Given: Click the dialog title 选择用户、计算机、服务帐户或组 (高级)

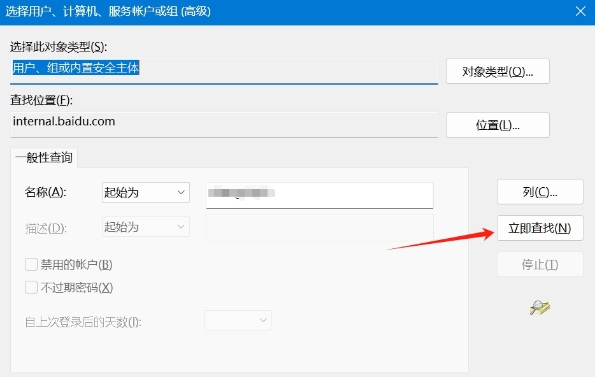Looking at the screenshot, I should [108, 11].
